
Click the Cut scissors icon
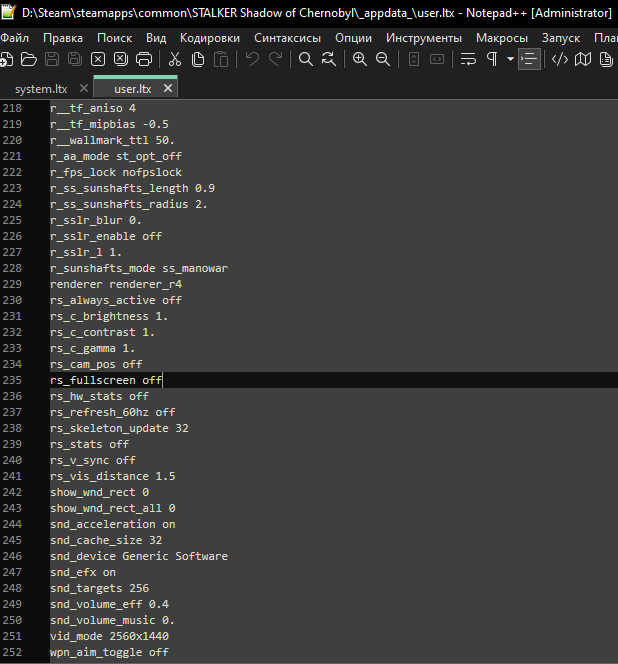[x=175, y=59]
